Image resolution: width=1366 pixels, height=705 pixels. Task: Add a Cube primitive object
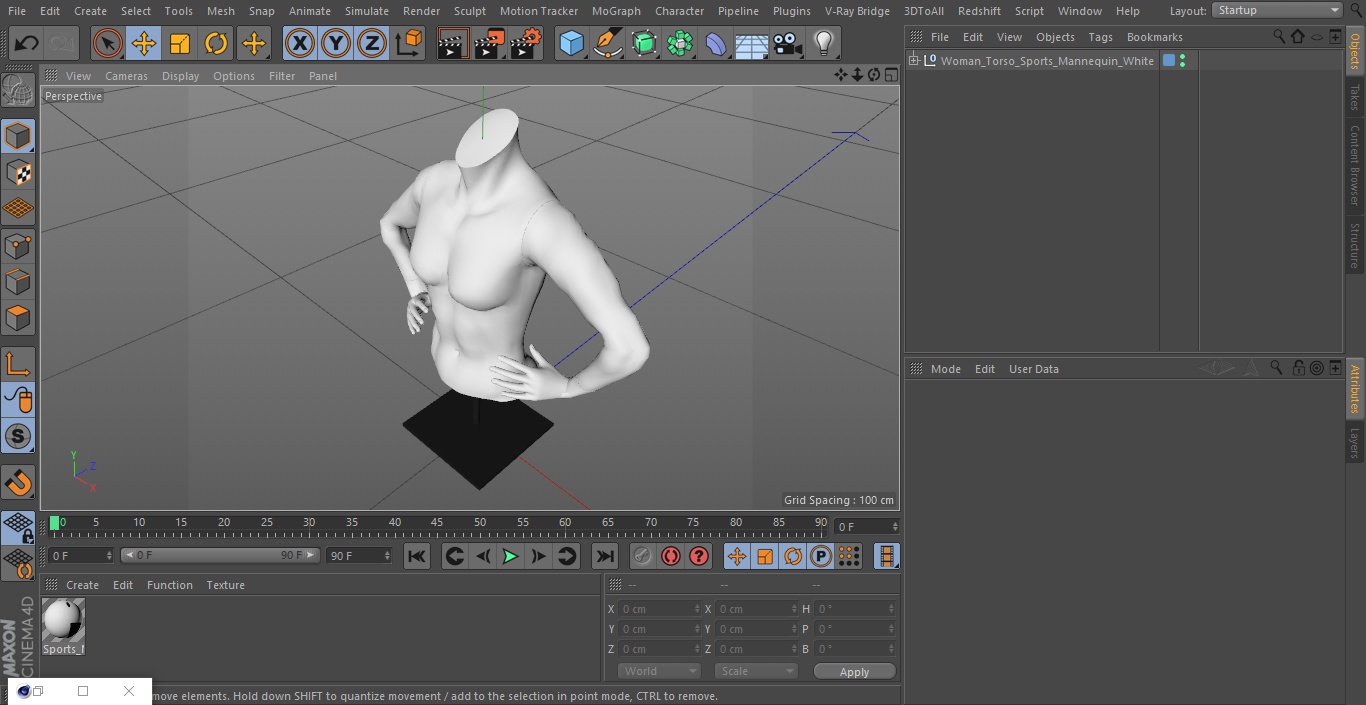coord(571,44)
